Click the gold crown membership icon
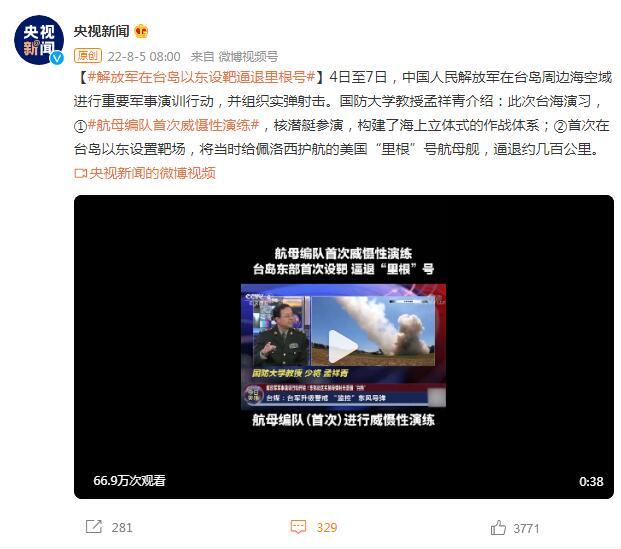 point(141,31)
